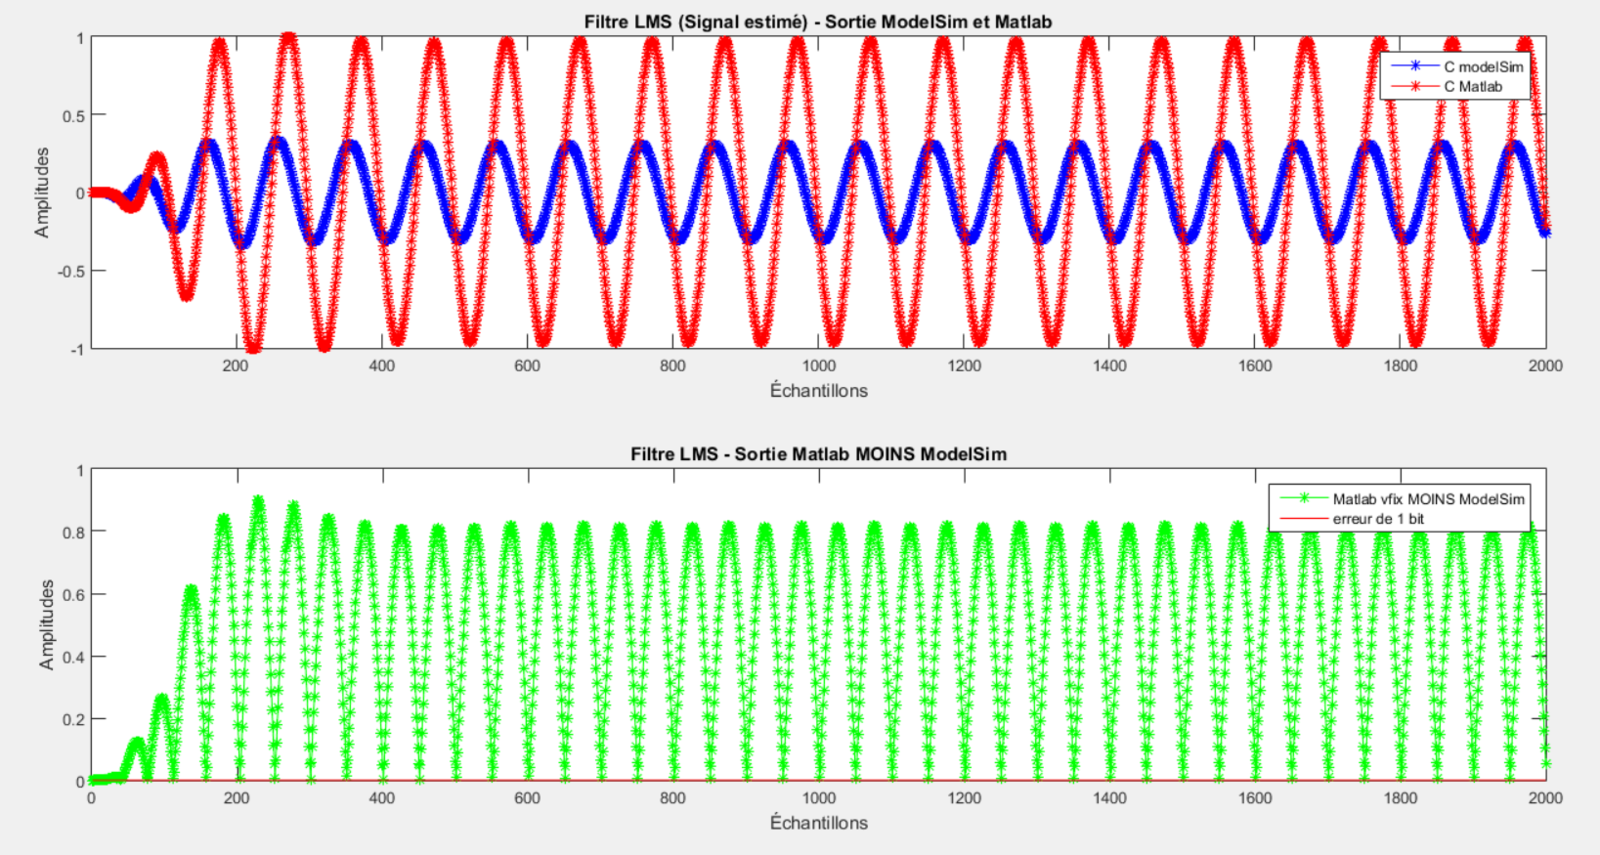Click the 0.2 y-tick label on bottom plot
Viewport: 1600px width, 855px height.
(74, 720)
